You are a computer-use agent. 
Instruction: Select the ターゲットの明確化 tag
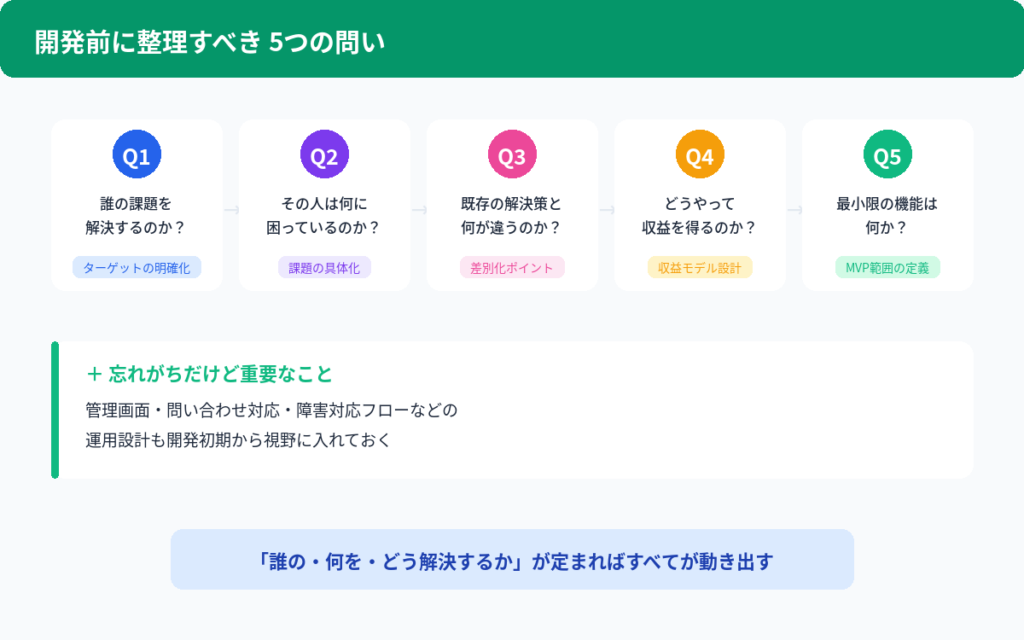137,267
